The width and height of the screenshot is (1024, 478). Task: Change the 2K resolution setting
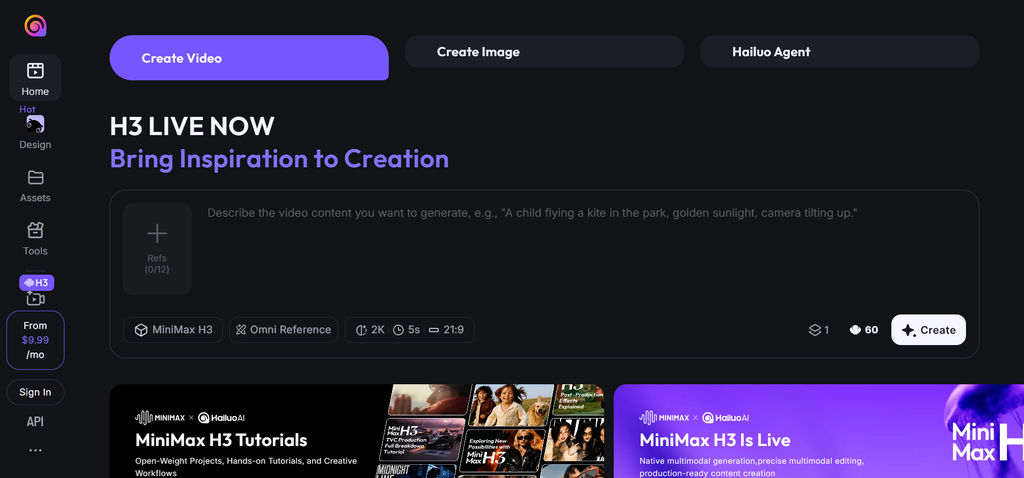(370, 330)
